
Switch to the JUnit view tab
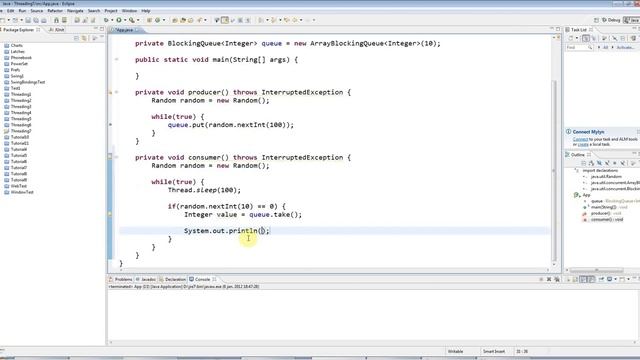click(57, 30)
